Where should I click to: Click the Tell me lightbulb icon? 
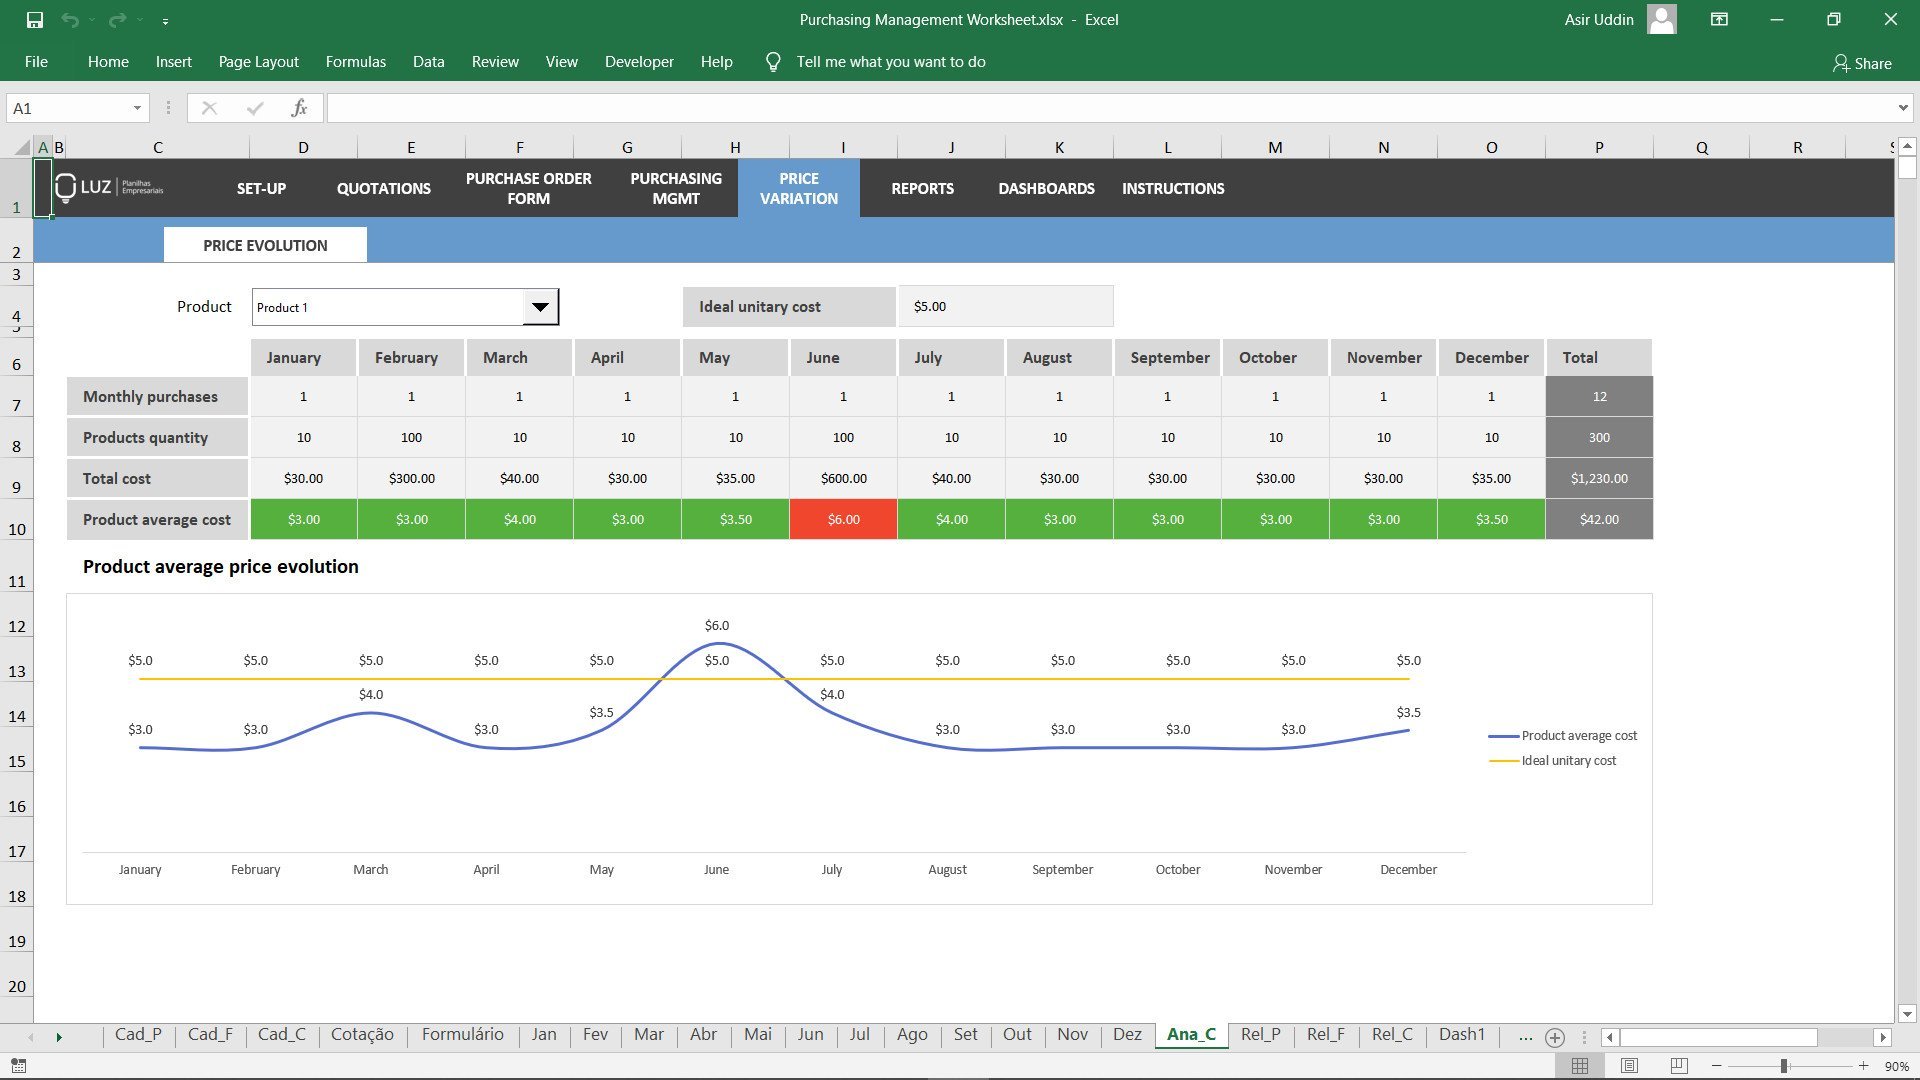[x=773, y=62]
